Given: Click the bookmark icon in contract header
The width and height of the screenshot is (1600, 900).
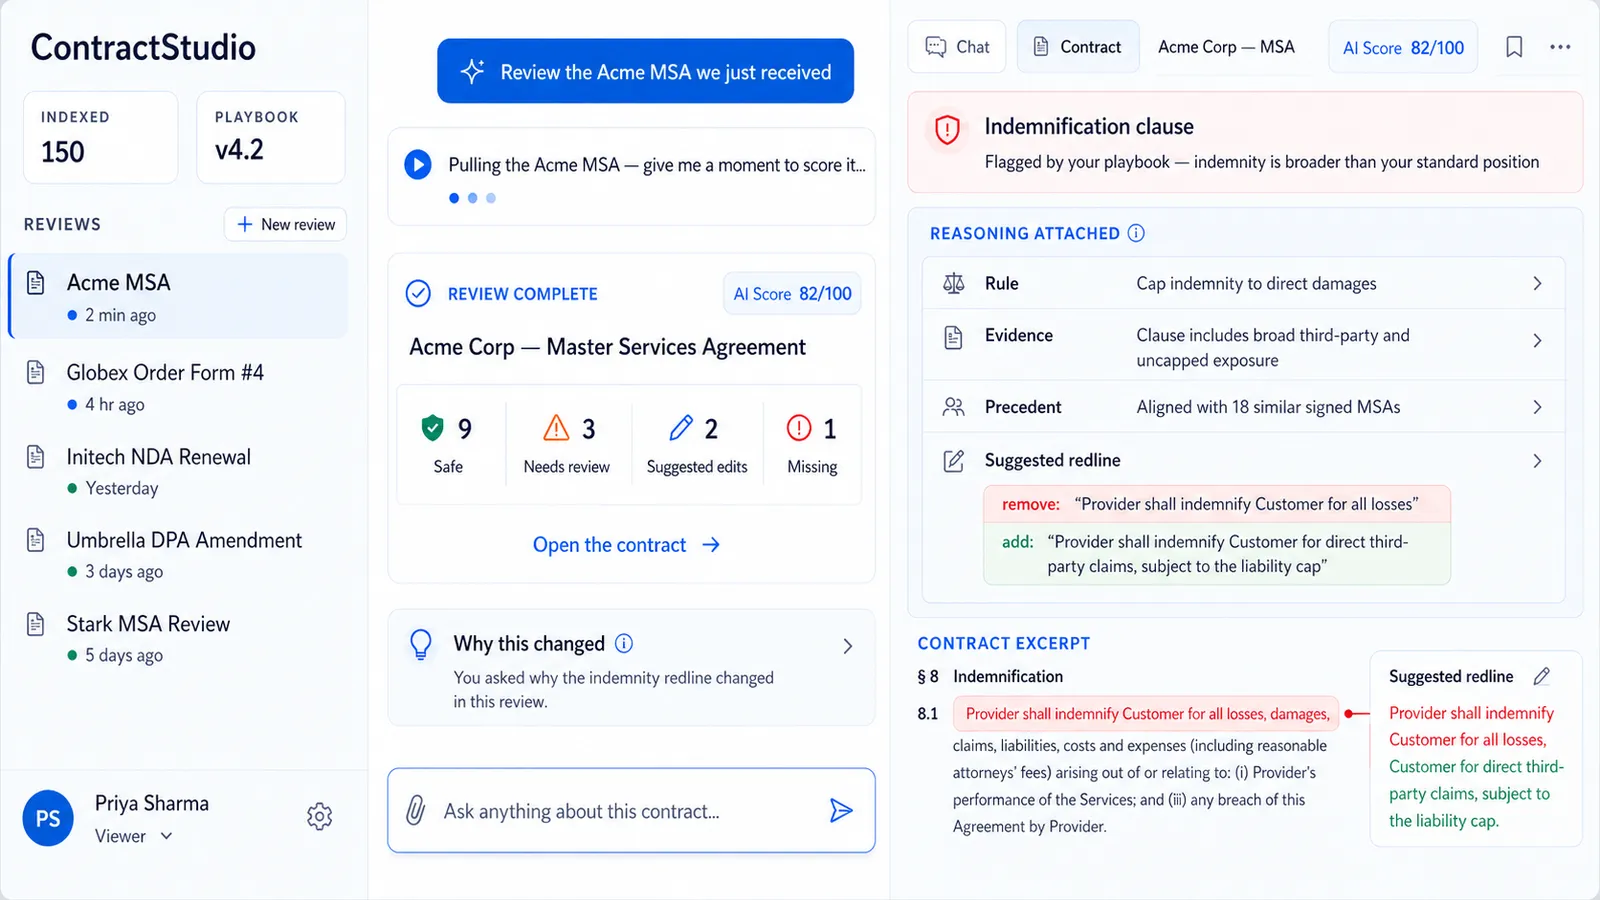Looking at the screenshot, I should [1514, 47].
